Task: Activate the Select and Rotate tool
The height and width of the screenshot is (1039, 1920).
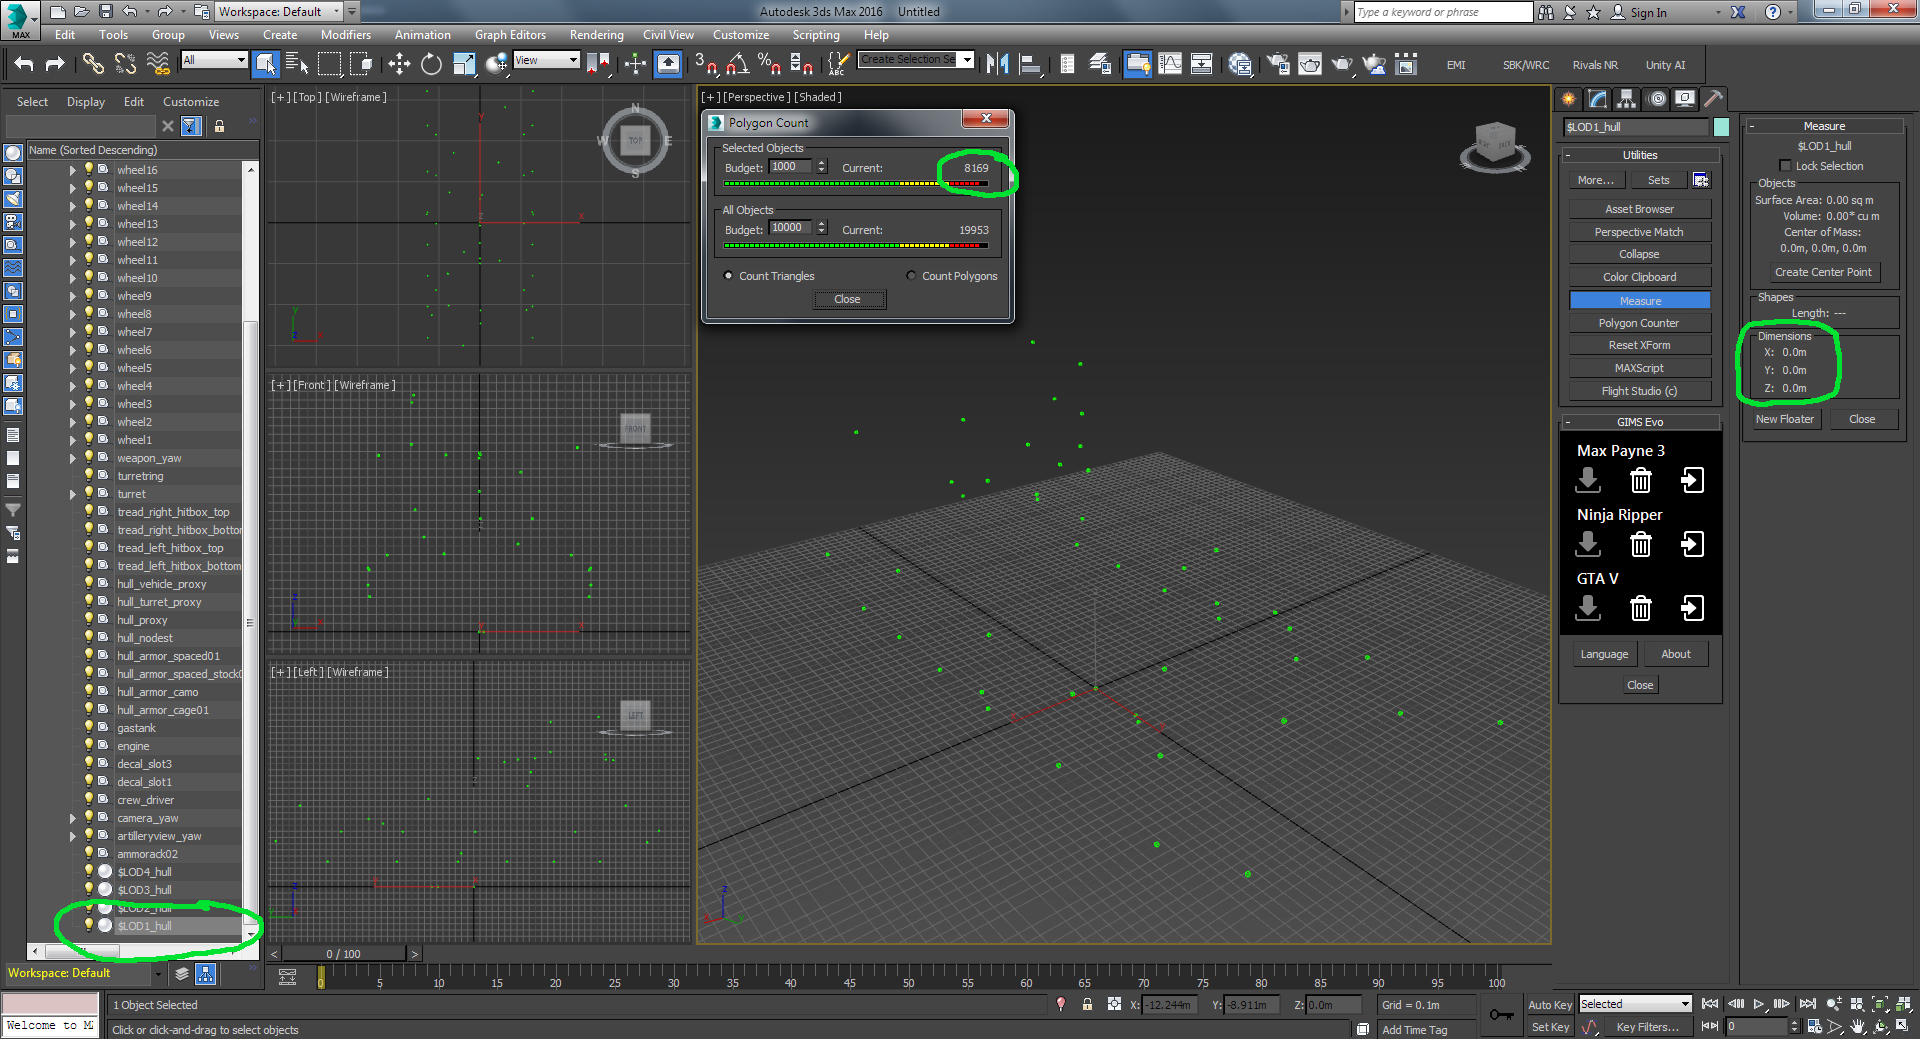Action: pos(431,65)
